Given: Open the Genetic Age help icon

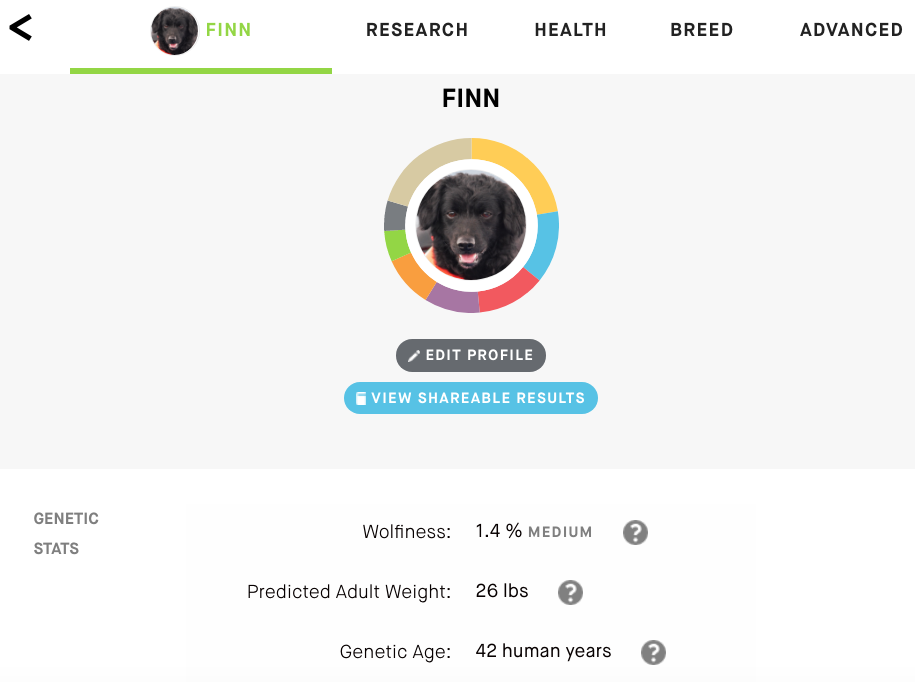Looking at the screenshot, I should pyautogui.click(x=653, y=652).
